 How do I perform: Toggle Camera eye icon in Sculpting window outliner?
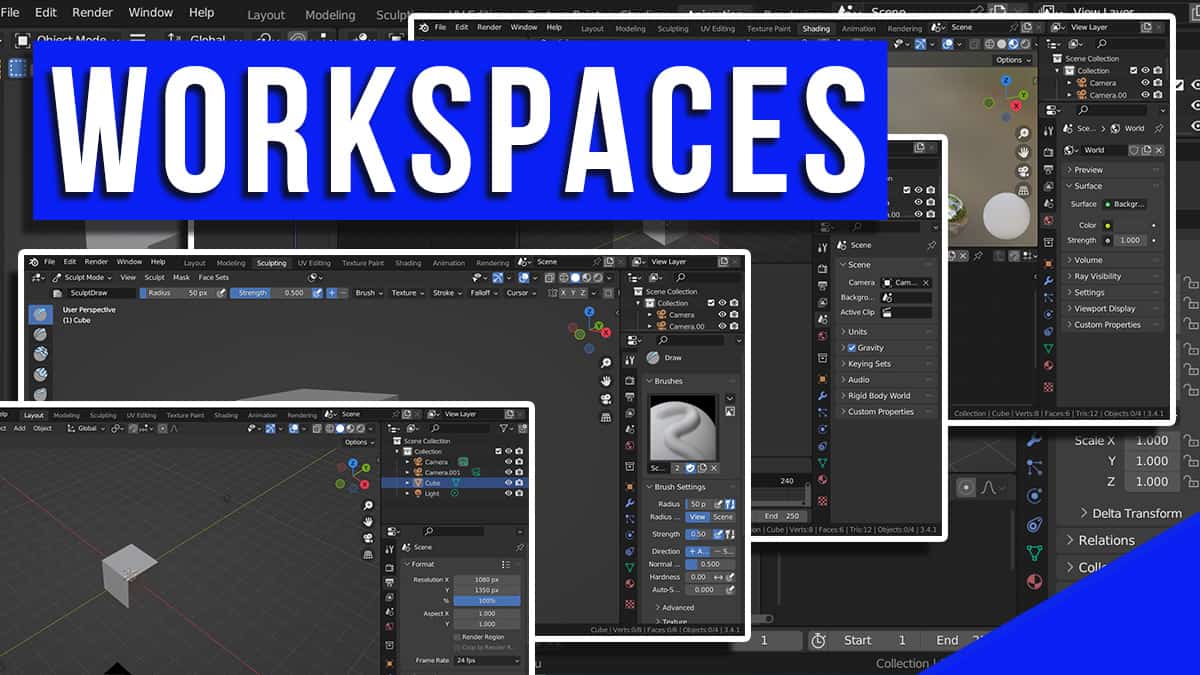pos(722,315)
